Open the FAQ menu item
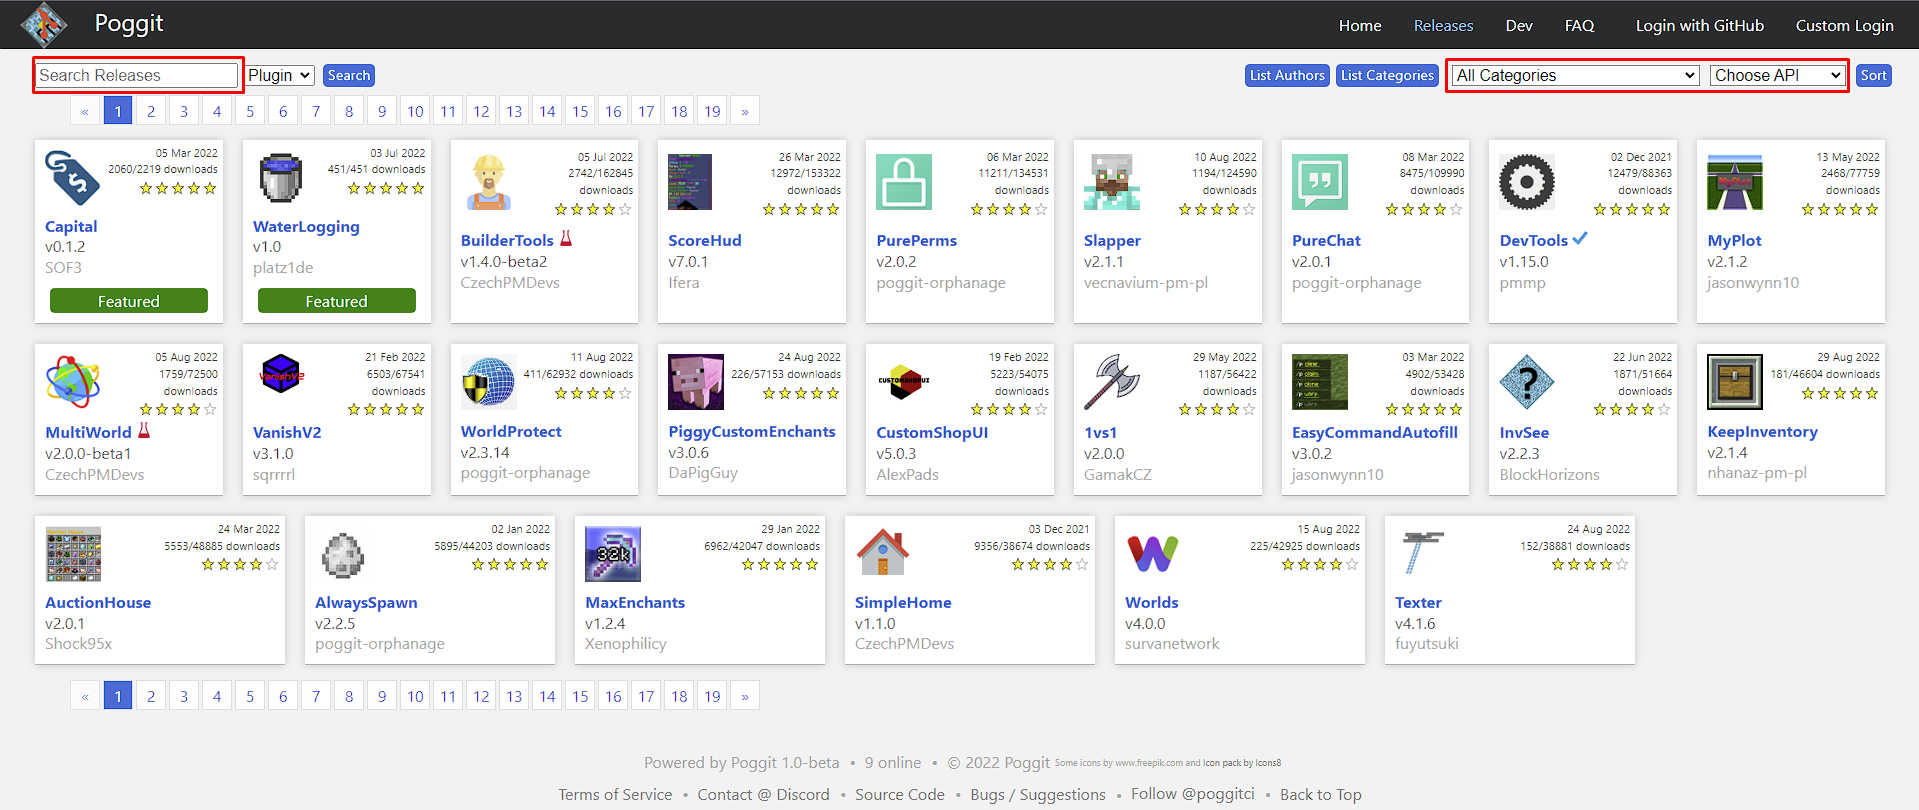The width and height of the screenshot is (1919, 810). tap(1579, 26)
